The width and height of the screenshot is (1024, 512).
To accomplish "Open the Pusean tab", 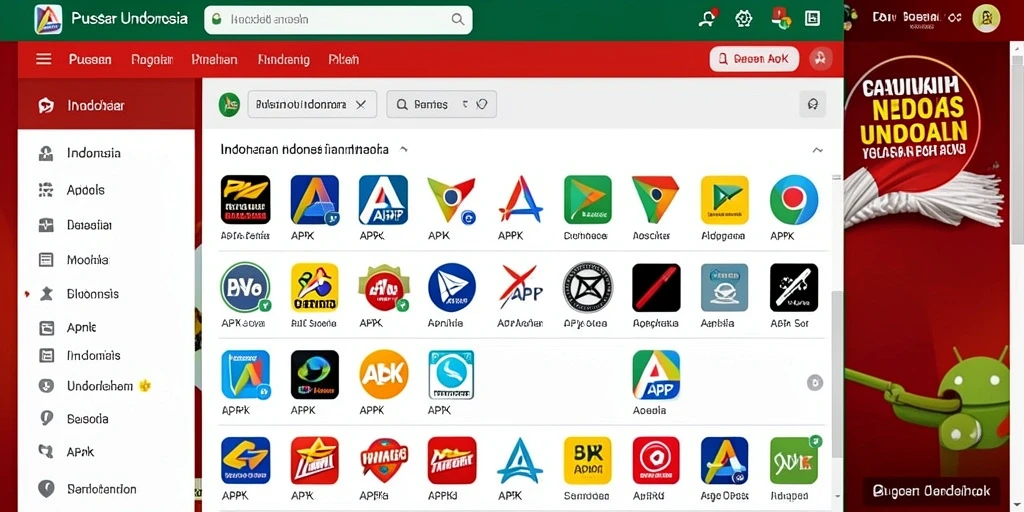I will 90,59.
